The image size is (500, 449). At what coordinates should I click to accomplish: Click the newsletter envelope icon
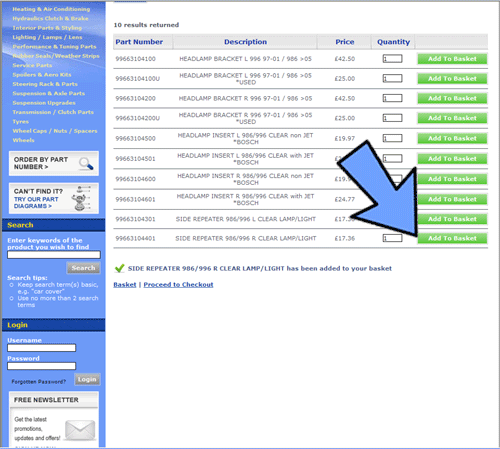80,430
